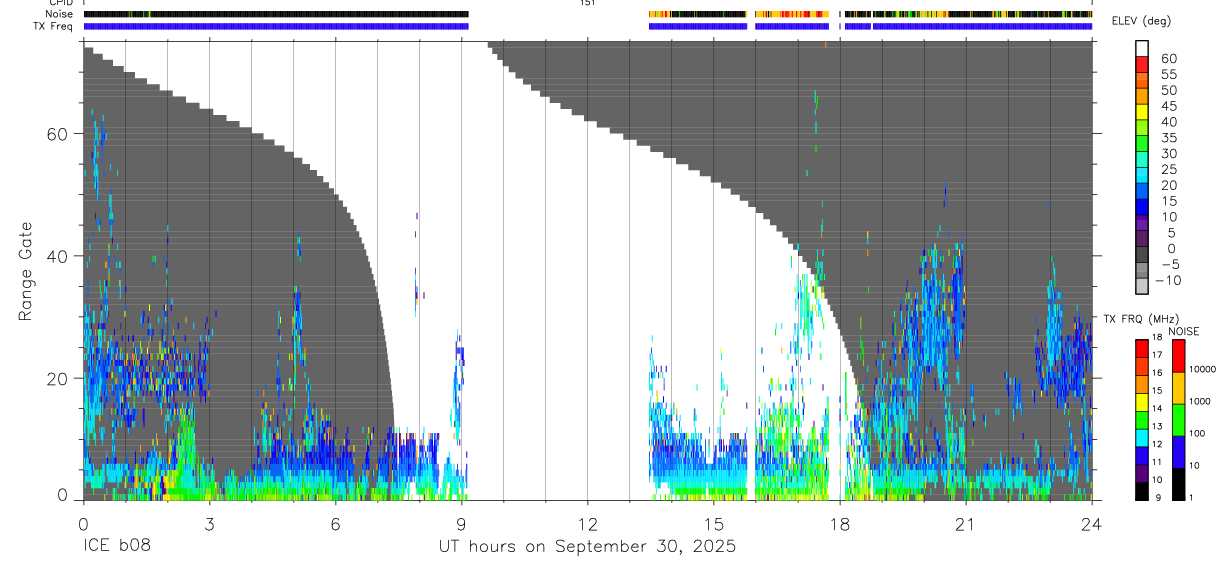This screenshot has width=1228, height=567.
Task: Click the '11' label on TX FRQ legend
Action: tap(1157, 461)
